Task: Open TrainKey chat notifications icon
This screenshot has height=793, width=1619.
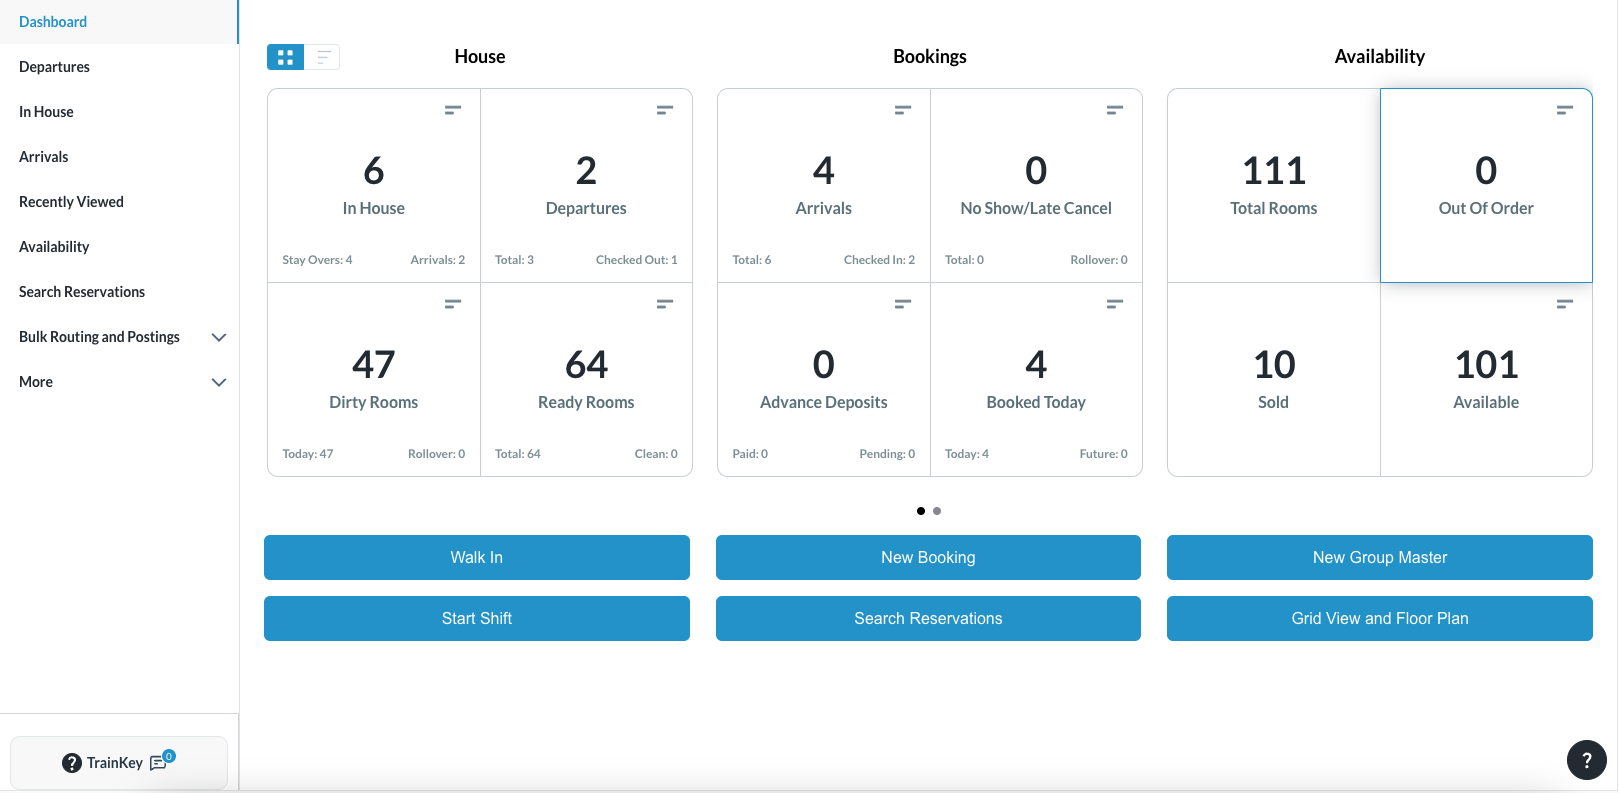Action: click(160, 762)
